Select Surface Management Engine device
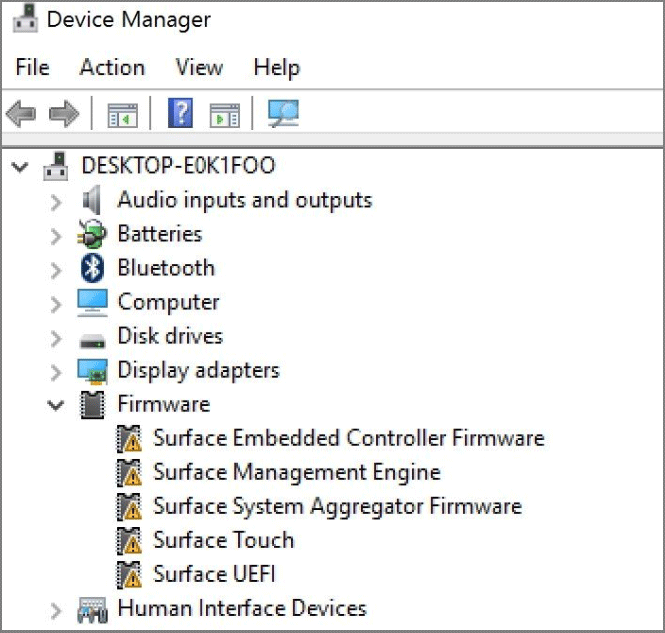This screenshot has width=665, height=633. pos(297,472)
